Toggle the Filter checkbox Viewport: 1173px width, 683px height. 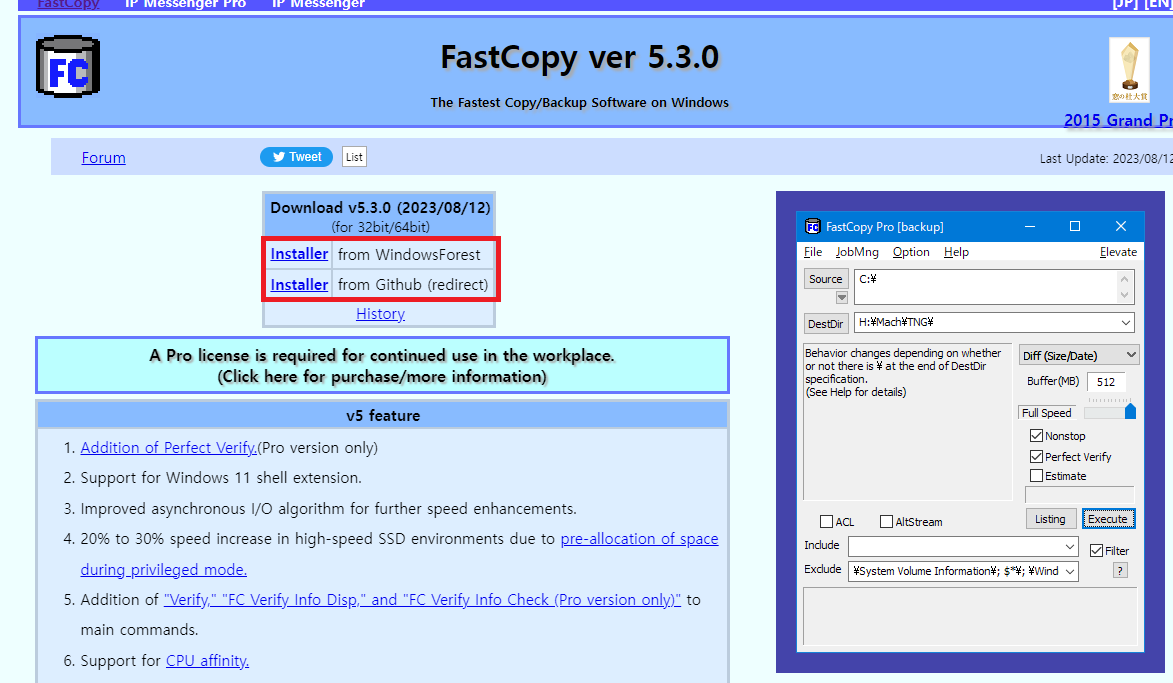1097,551
